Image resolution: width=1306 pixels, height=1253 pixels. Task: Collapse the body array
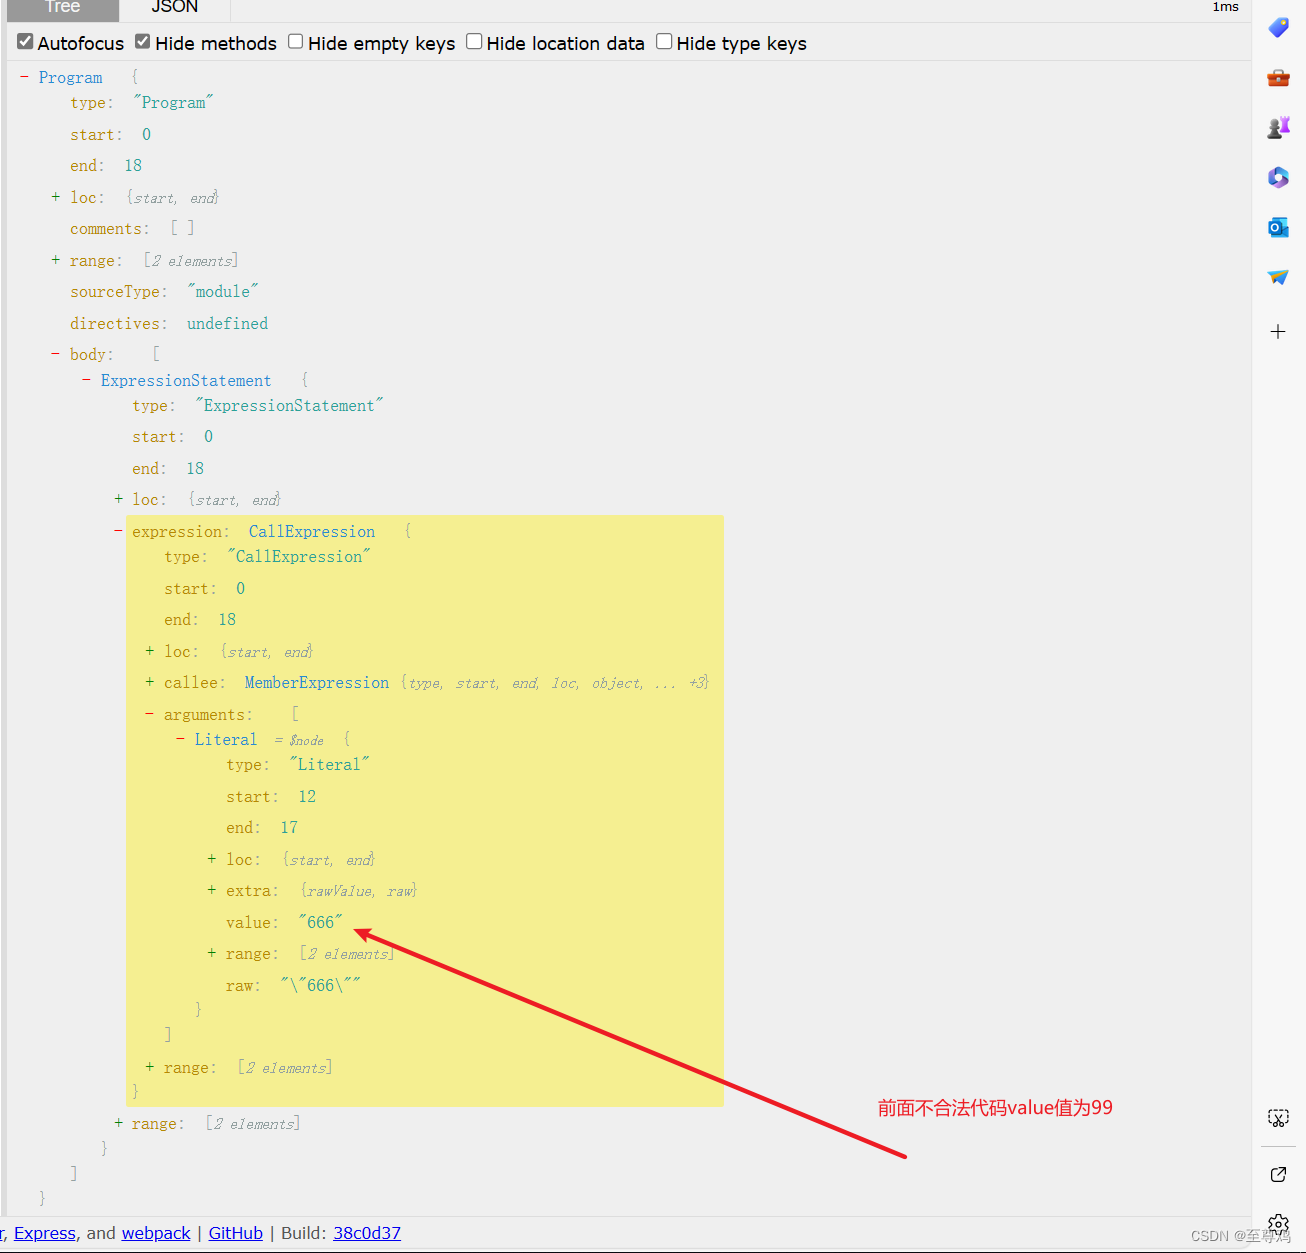pos(56,354)
